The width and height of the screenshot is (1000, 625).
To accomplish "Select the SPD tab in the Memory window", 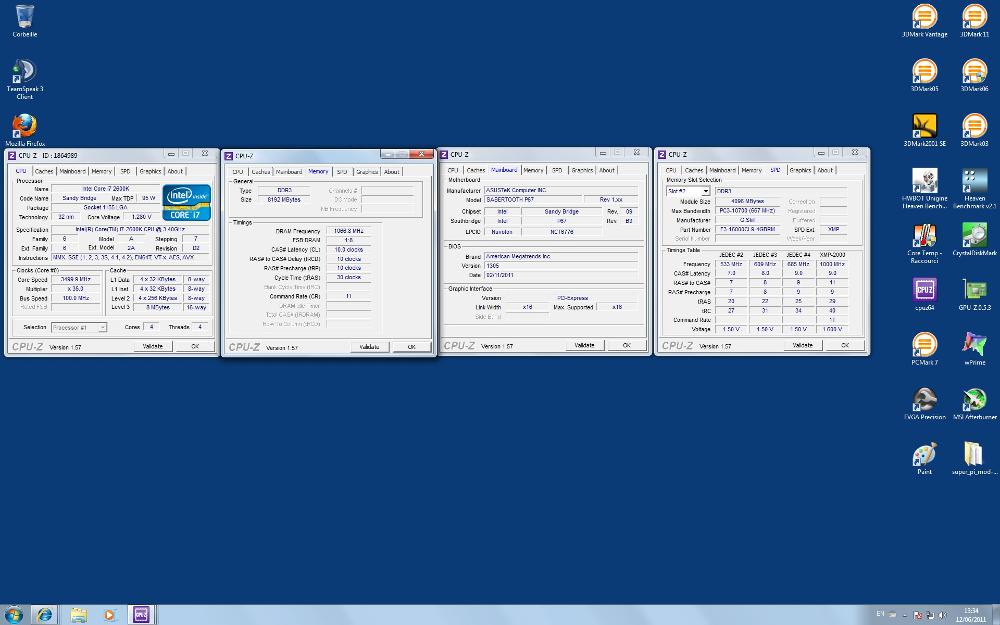I will pyautogui.click(x=342, y=172).
